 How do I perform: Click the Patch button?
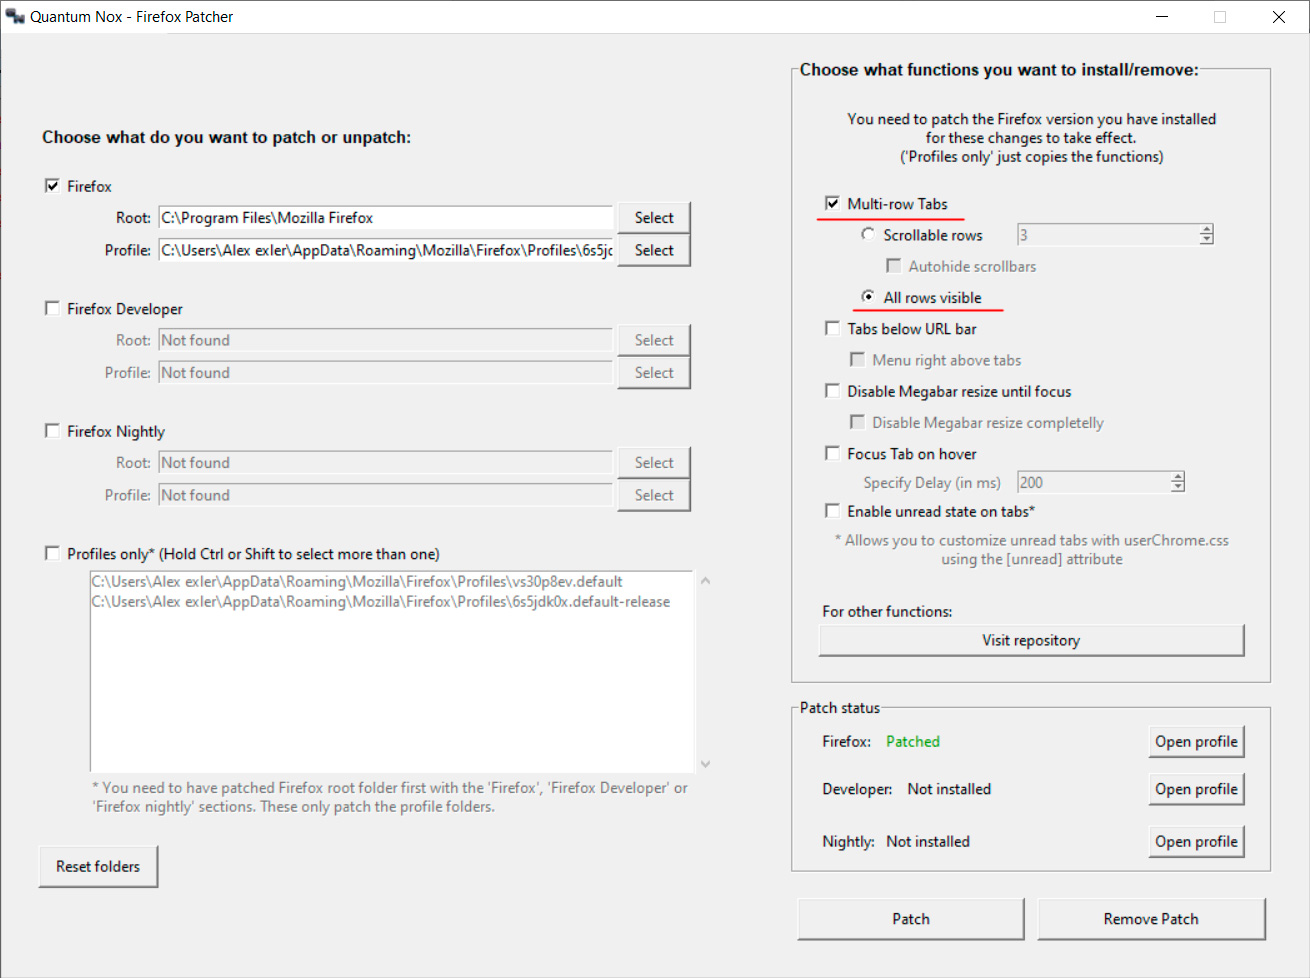910,919
